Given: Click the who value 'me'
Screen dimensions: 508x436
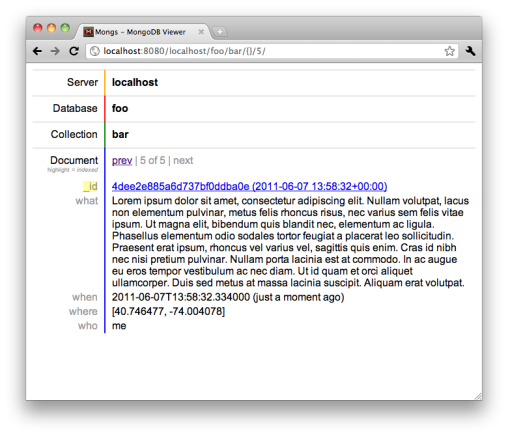Looking at the screenshot, I should (119, 326).
